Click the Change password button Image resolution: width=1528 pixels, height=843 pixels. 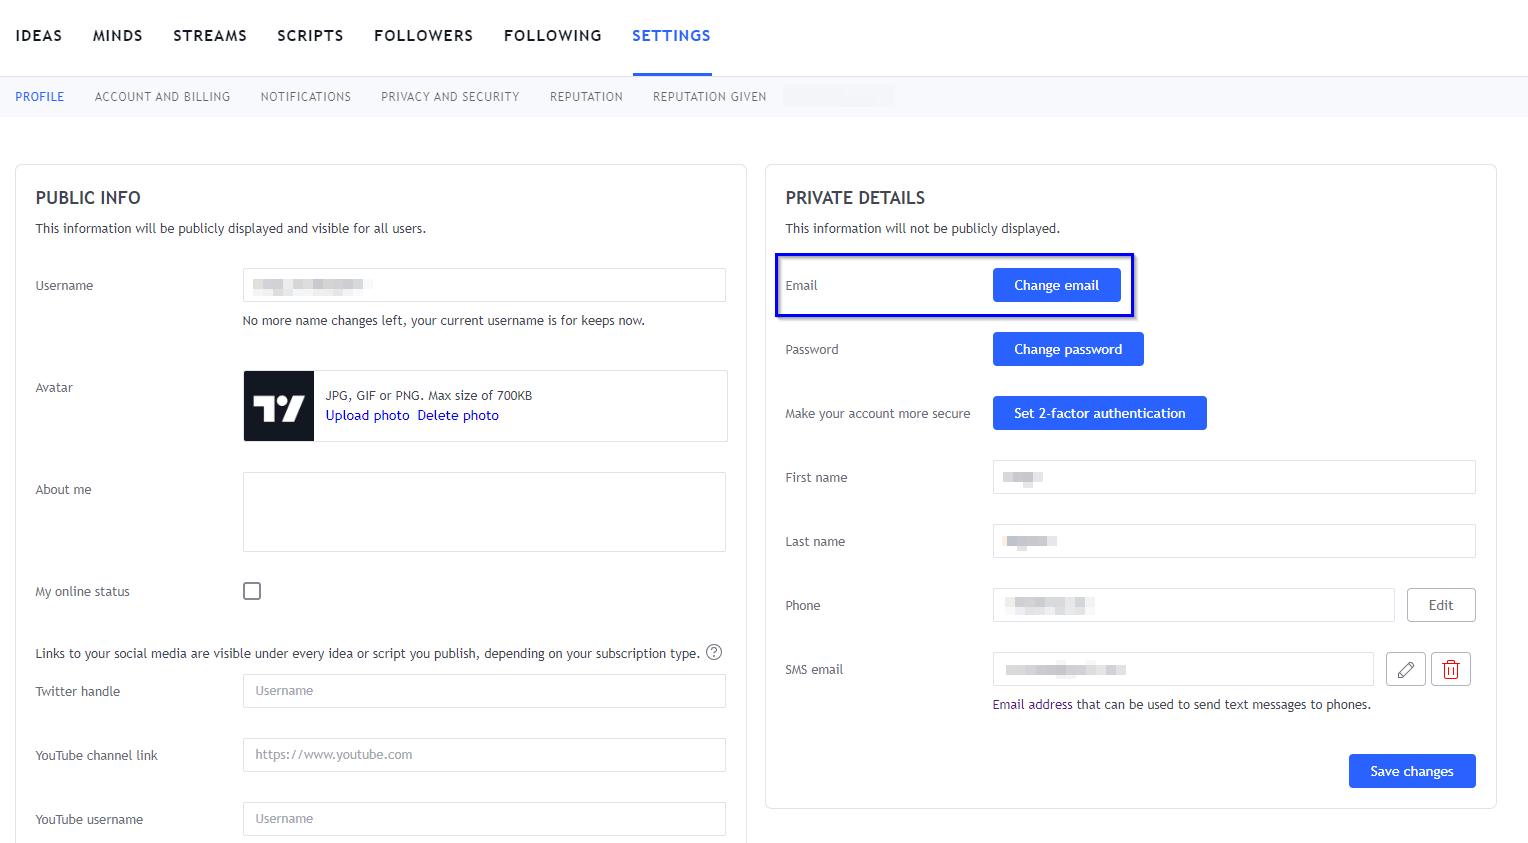(1067, 348)
